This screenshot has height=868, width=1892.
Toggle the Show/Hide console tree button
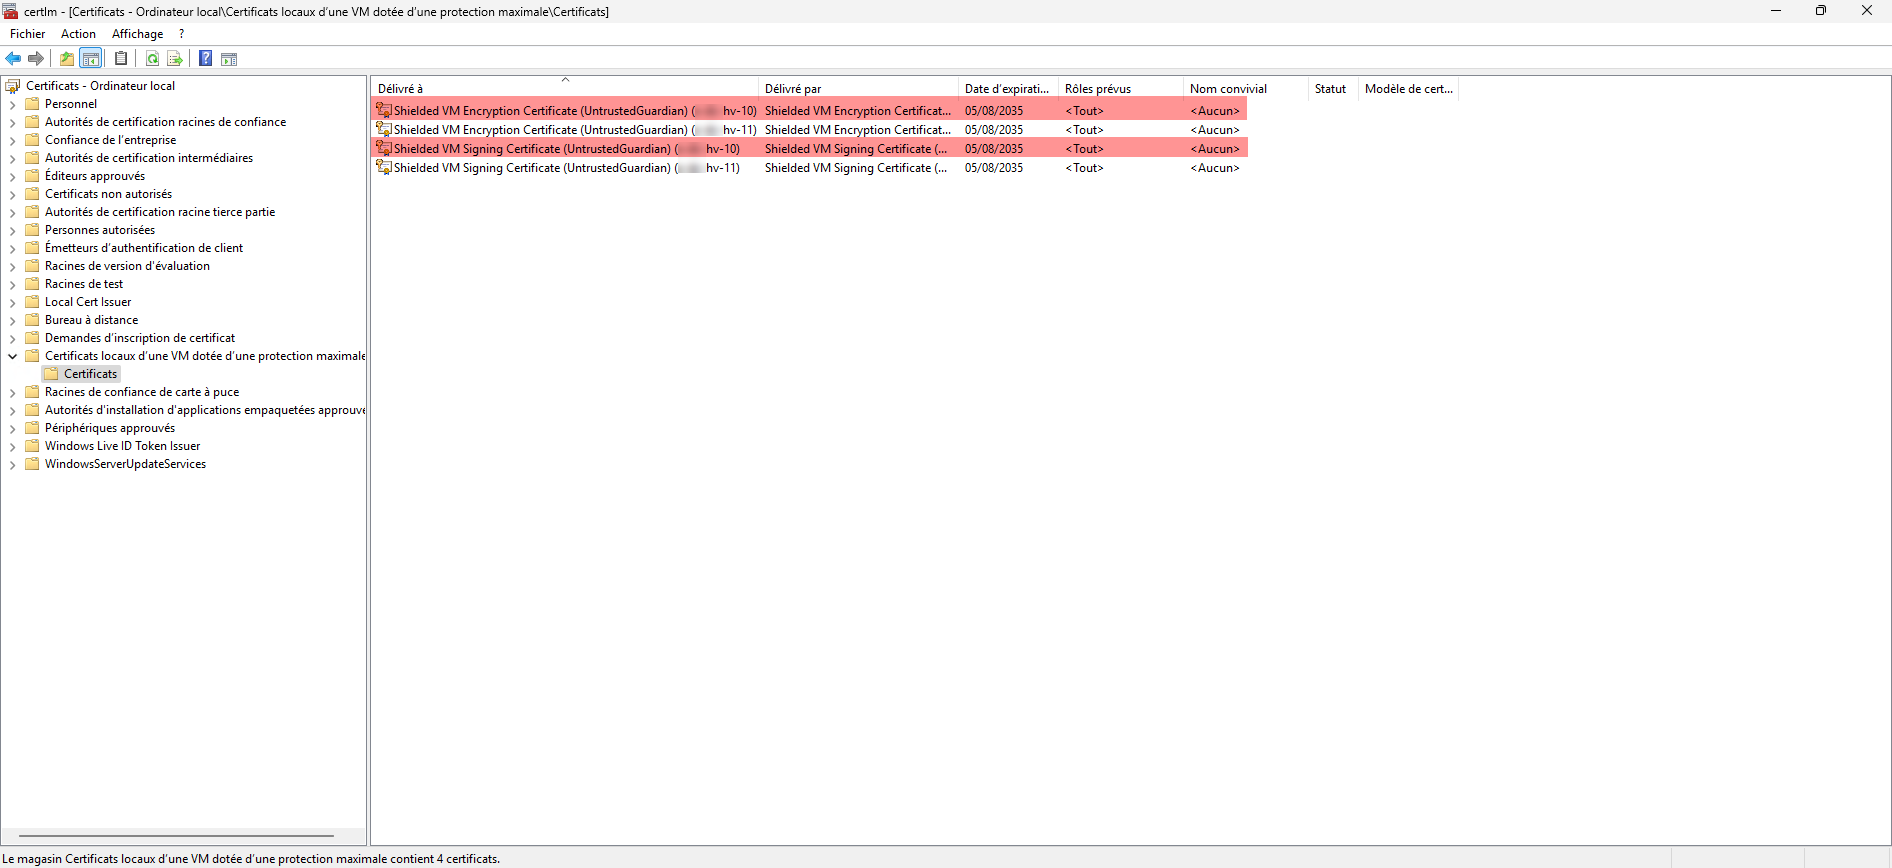[91, 59]
